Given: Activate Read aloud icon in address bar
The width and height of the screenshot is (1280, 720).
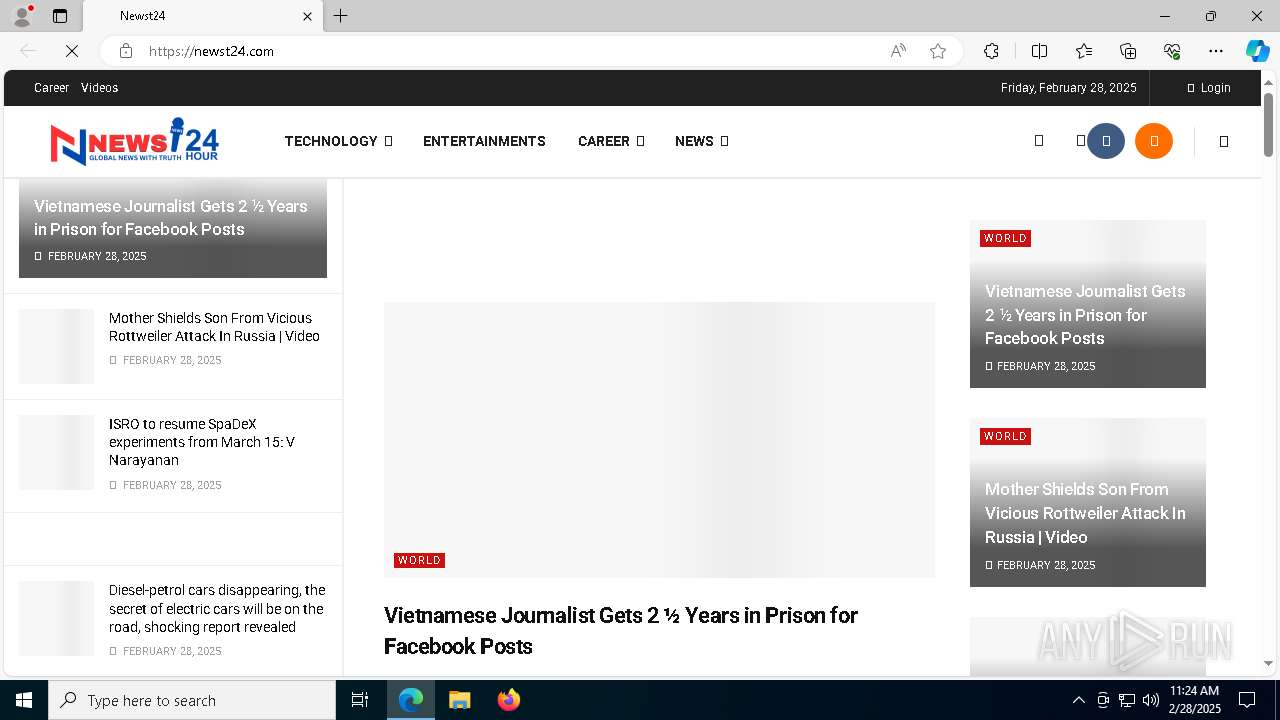Looking at the screenshot, I should tap(898, 51).
